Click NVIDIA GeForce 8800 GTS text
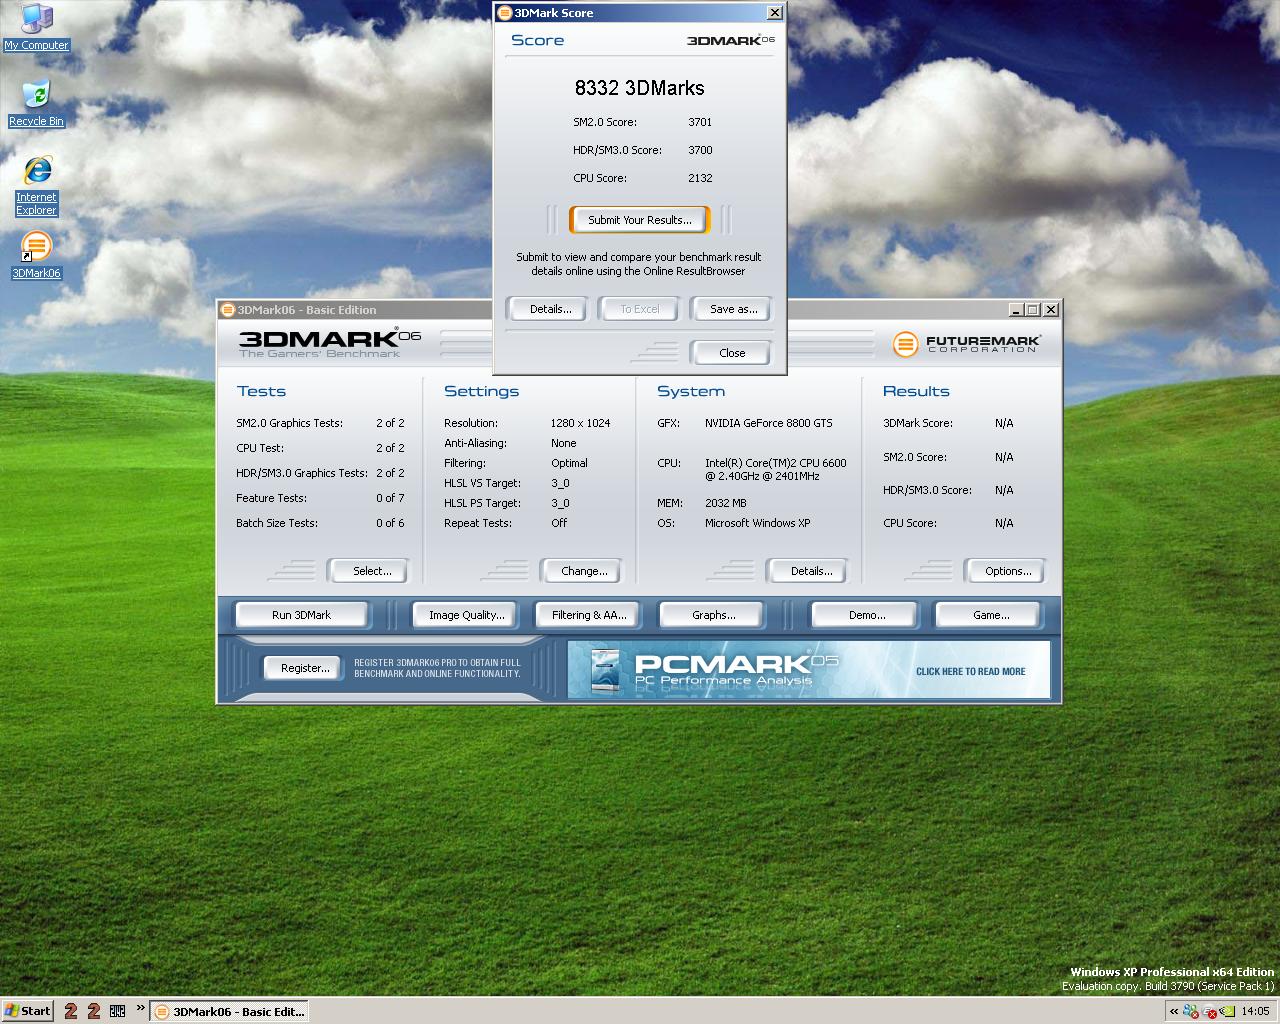 [x=768, y=423]
